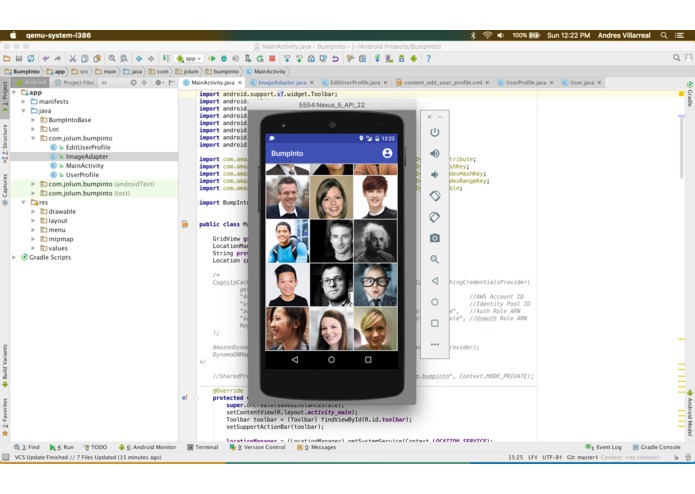Tap the Einstein photo in the grid
This screenshot has height=494, width=695.
point(375,241)
